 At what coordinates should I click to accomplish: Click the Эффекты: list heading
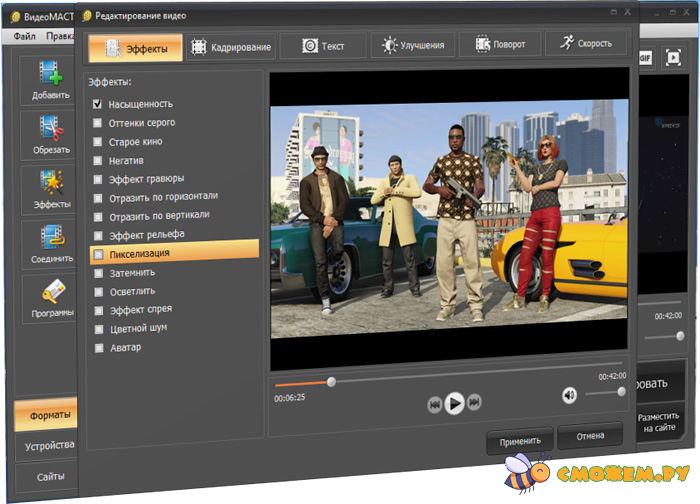tap(110, 82)
